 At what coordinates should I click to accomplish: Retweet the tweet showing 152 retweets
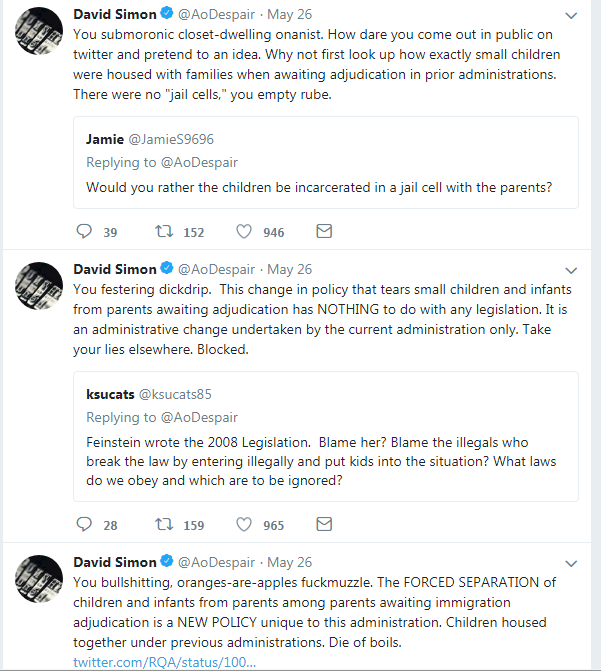[164, 232]
